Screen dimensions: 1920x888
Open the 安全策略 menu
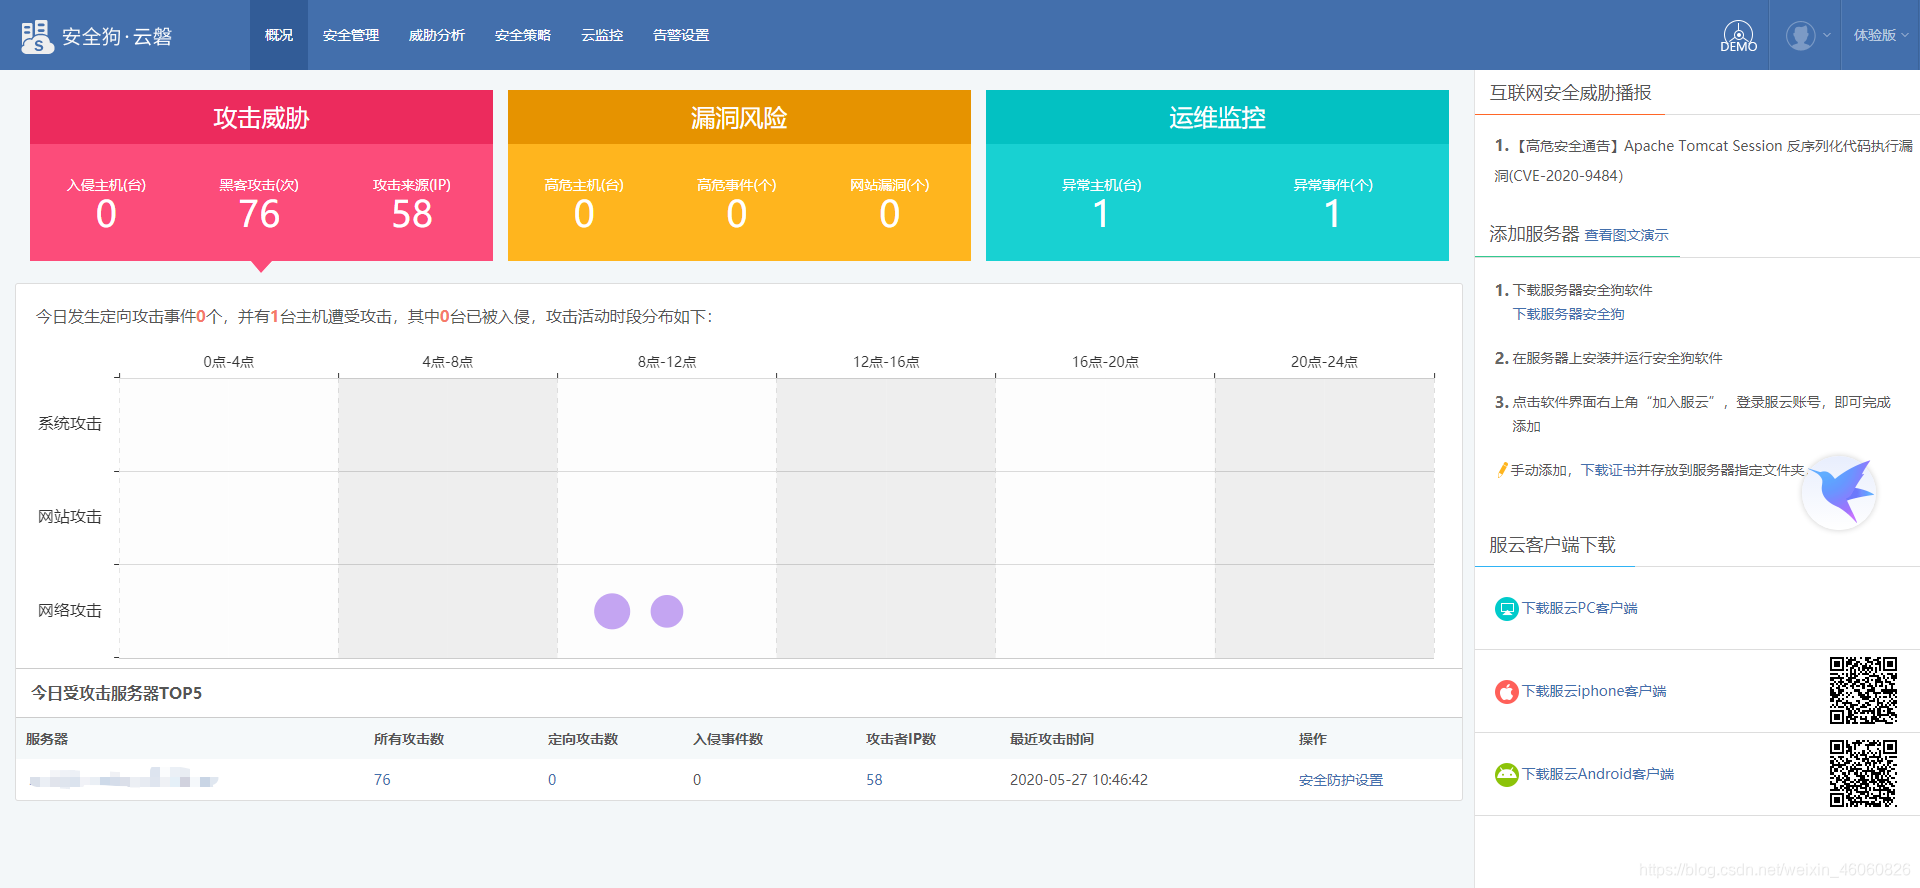click(x=523, y=35)
